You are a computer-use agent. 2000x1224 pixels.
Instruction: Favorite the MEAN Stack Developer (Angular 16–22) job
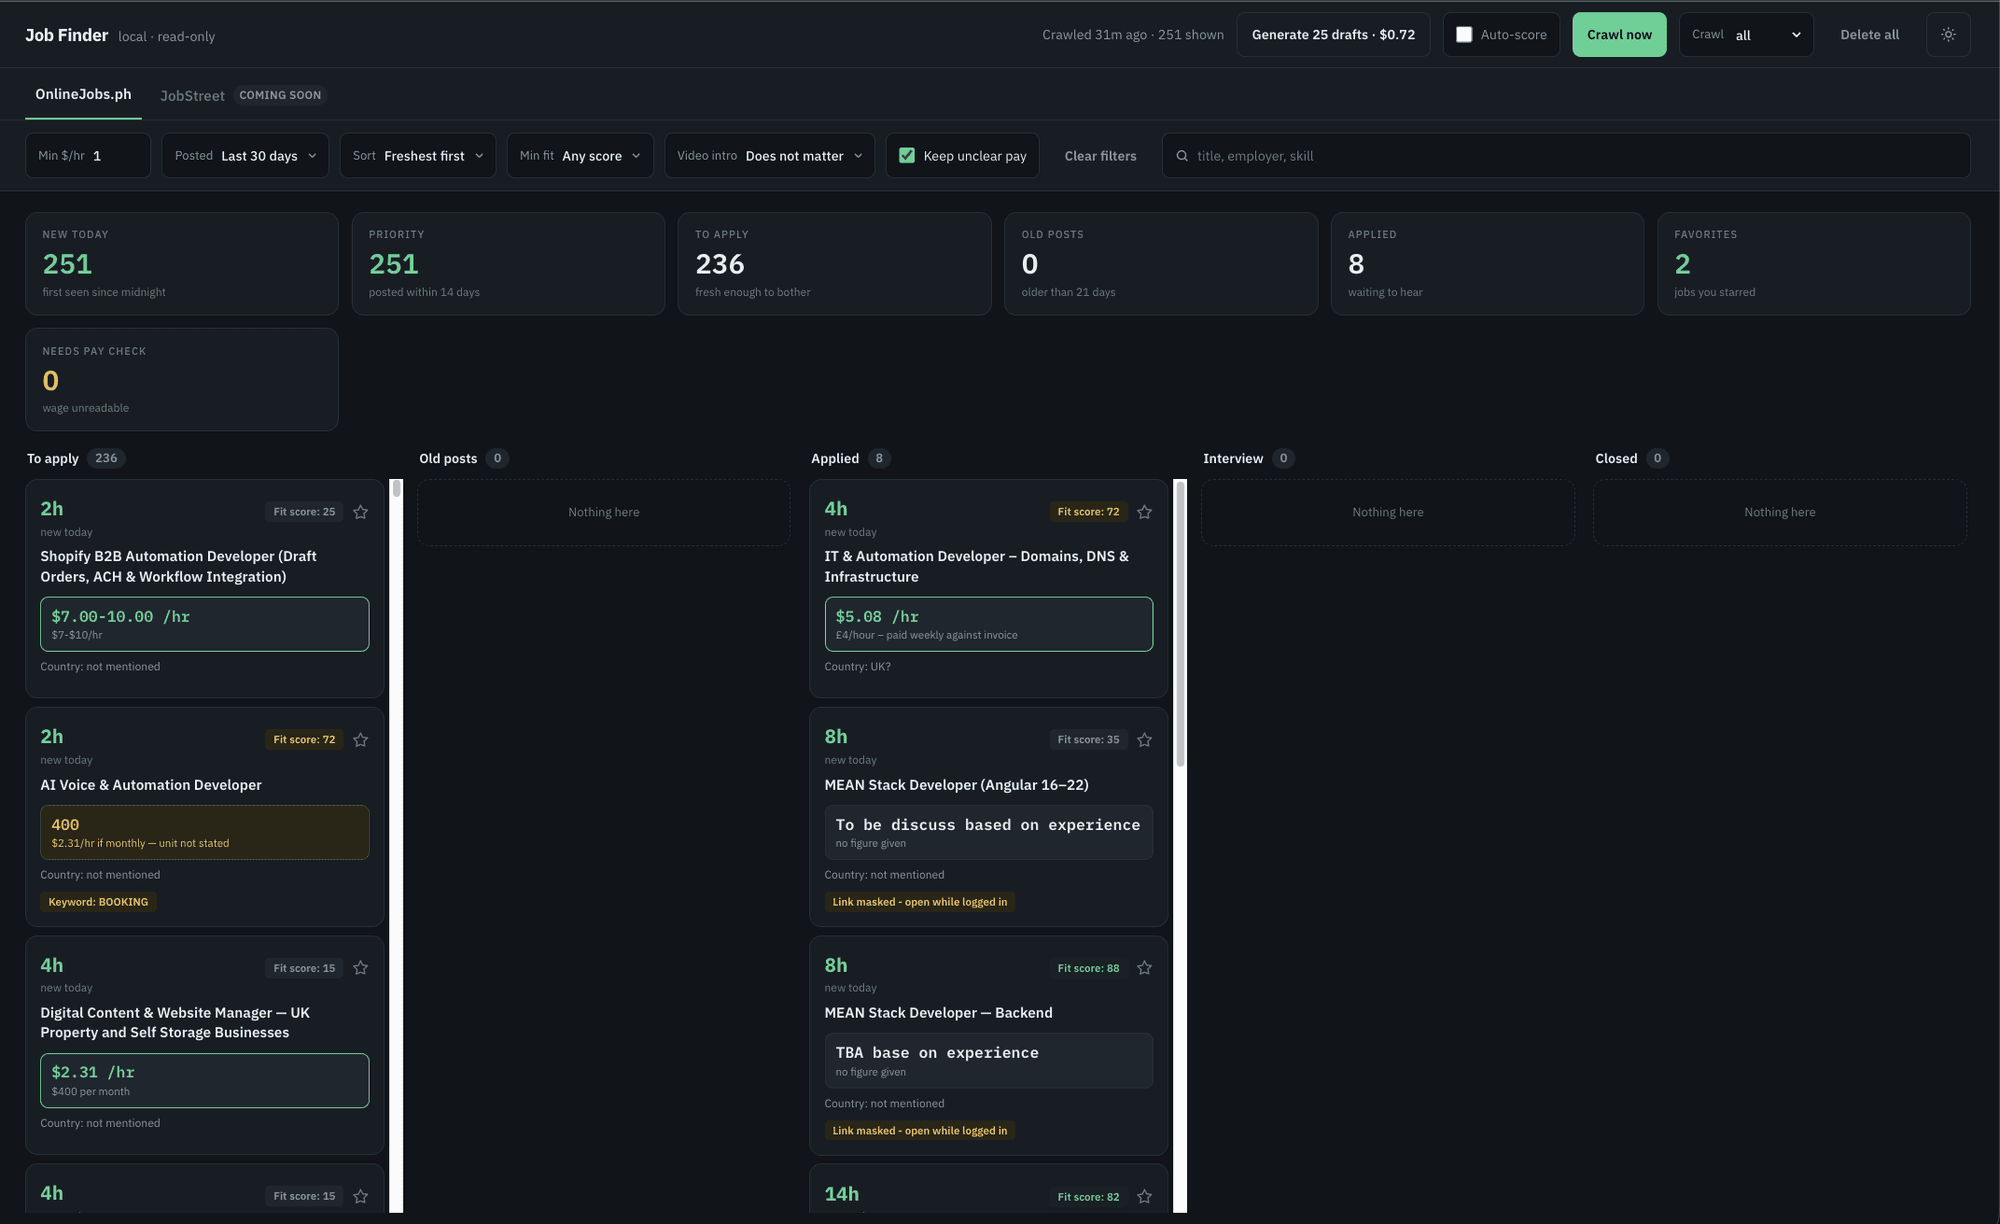point(1145,740)
